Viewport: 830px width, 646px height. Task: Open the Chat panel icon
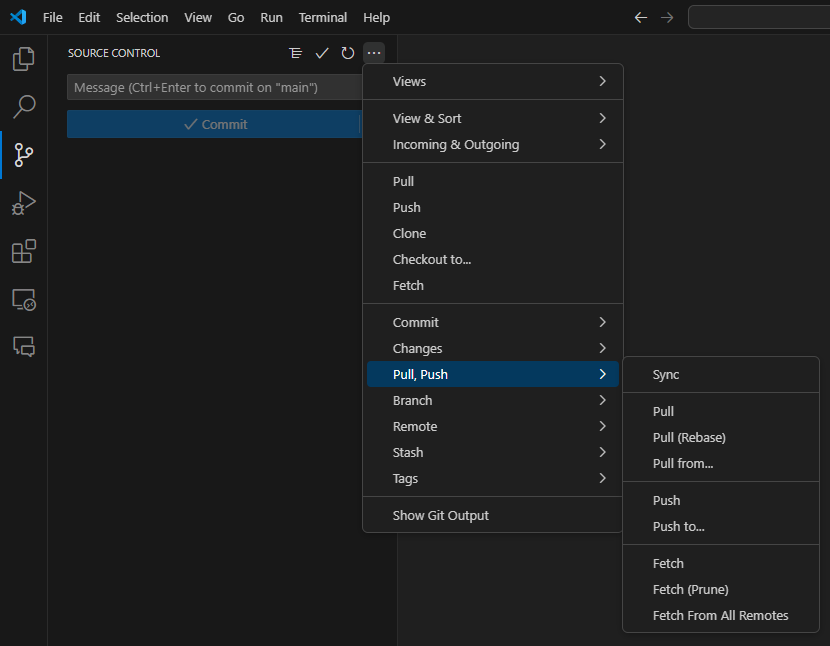pos(23,346)
